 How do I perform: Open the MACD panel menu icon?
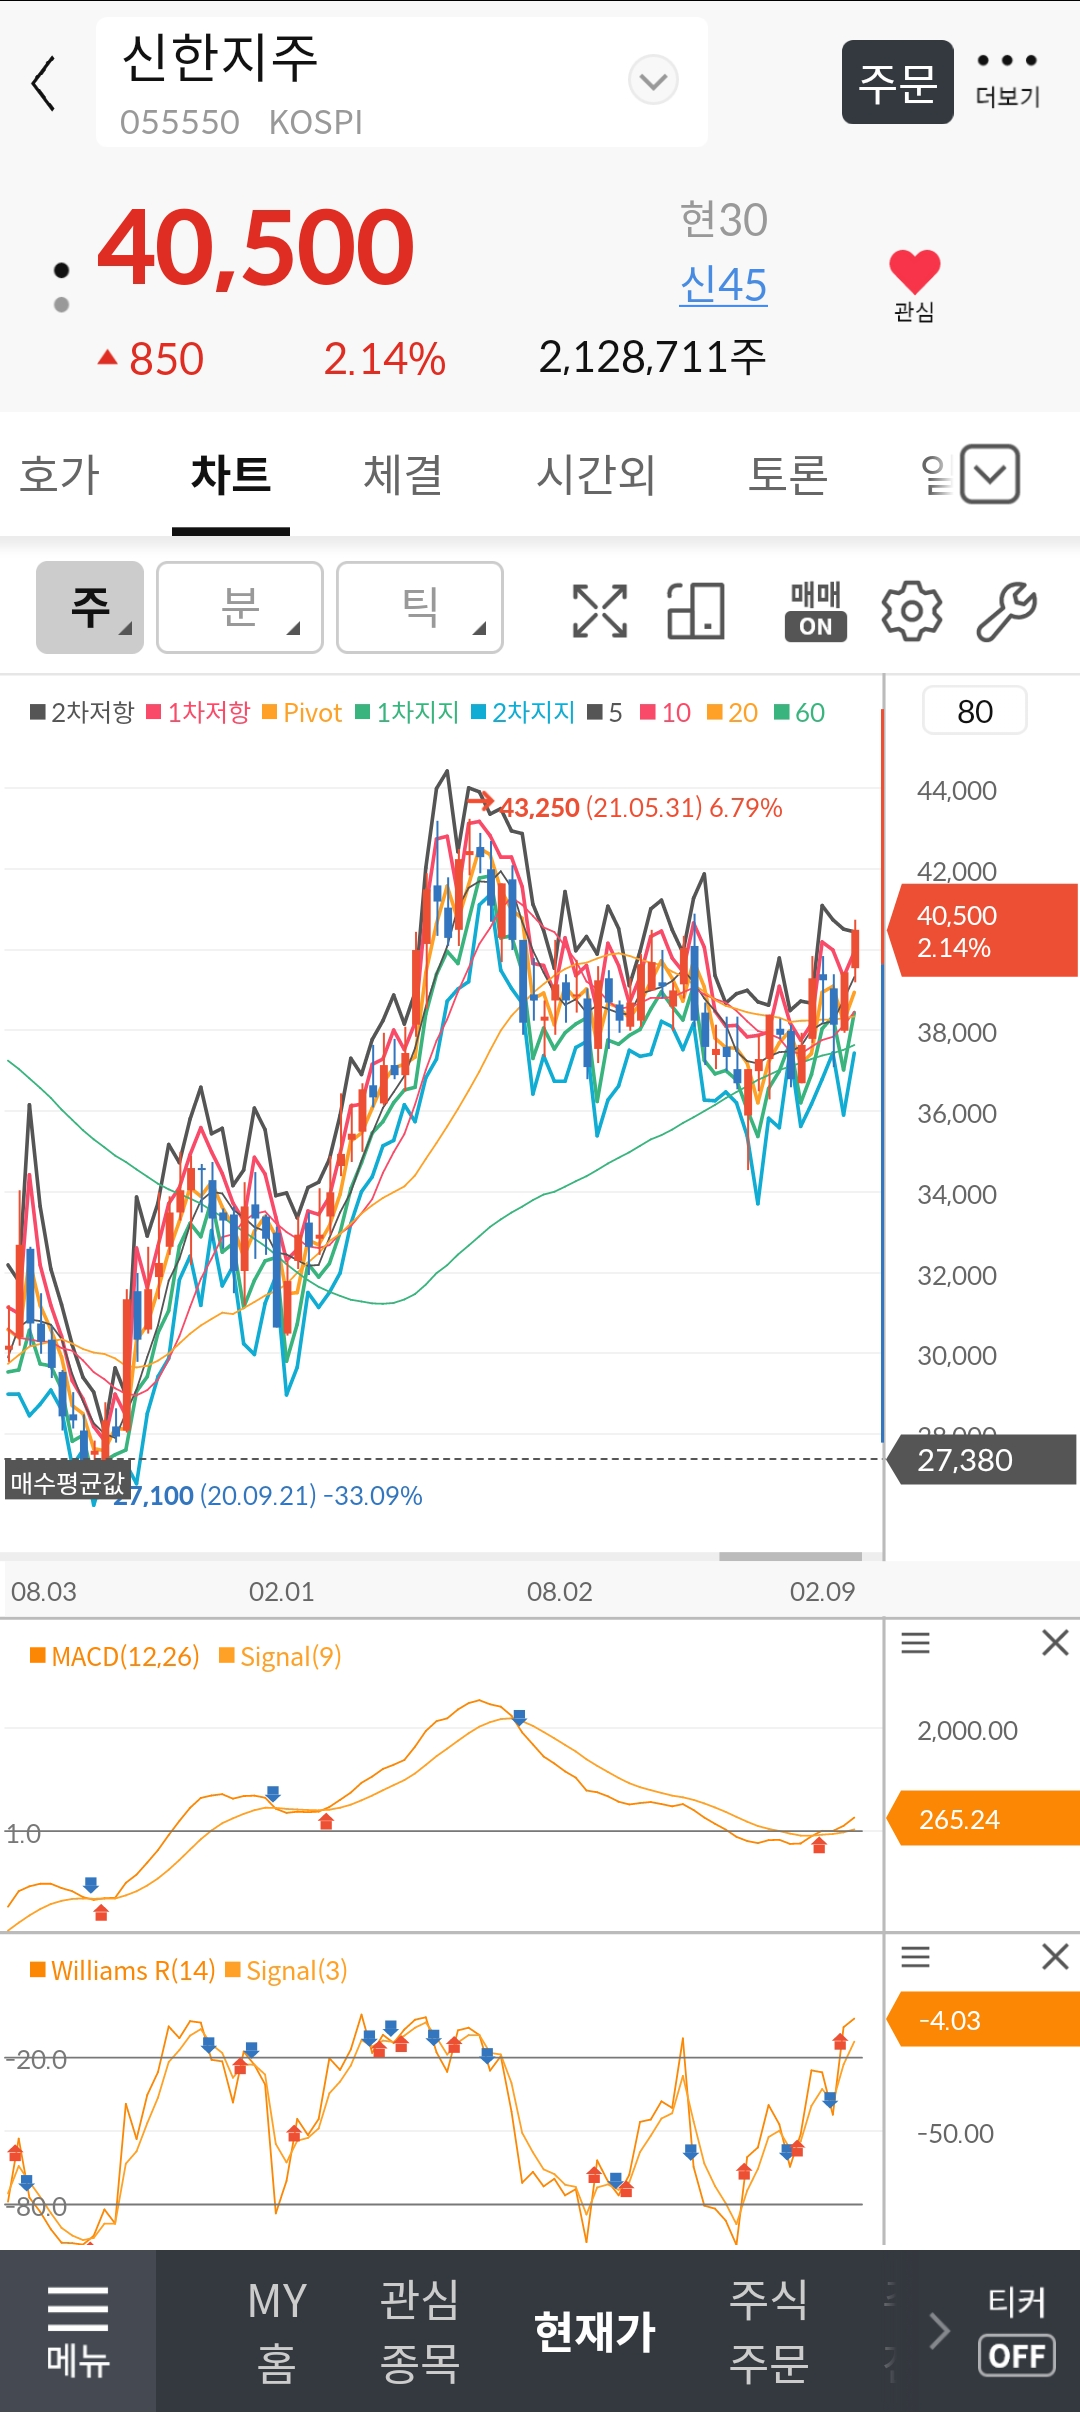(x=915, y=1643)
